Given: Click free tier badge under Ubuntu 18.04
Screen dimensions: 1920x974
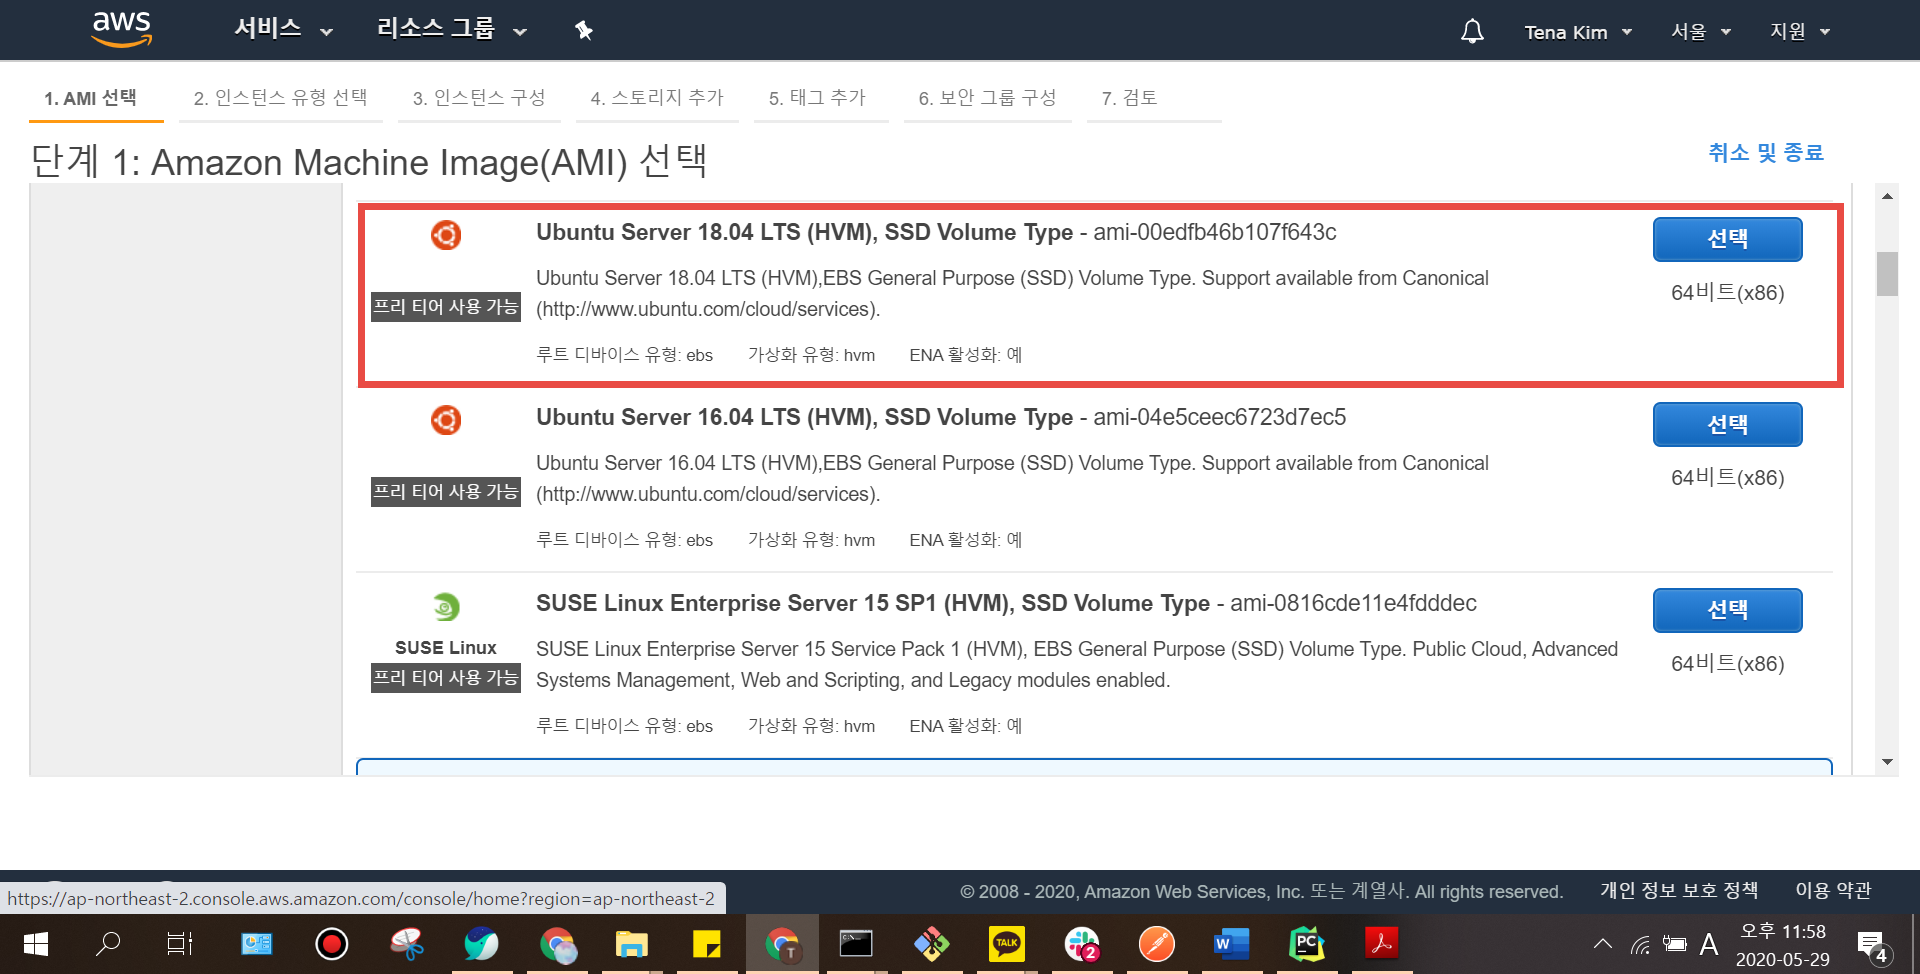Looking at the screenshot, I should coord(446,307).
